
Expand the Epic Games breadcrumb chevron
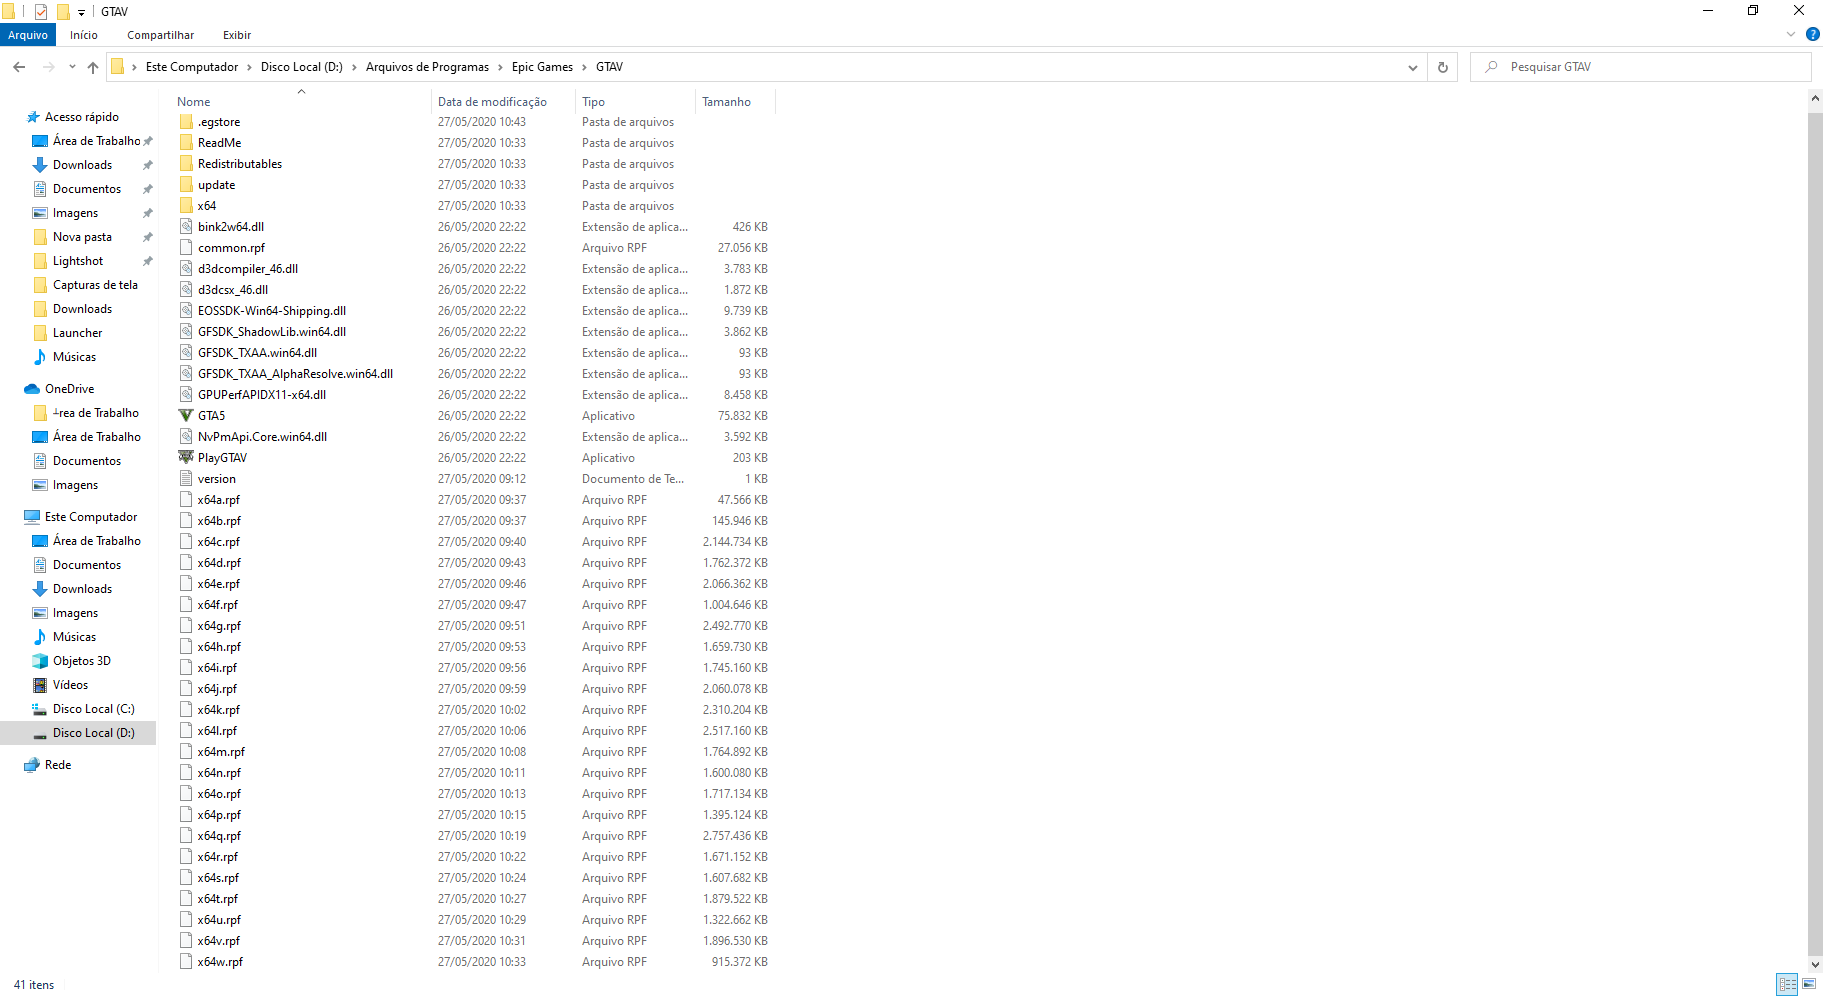click(x=585, y=66)
